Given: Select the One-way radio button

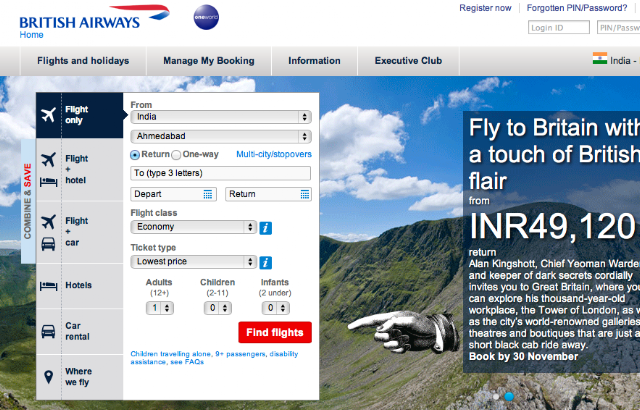Looking at the screenshot, I should (176, 155).
